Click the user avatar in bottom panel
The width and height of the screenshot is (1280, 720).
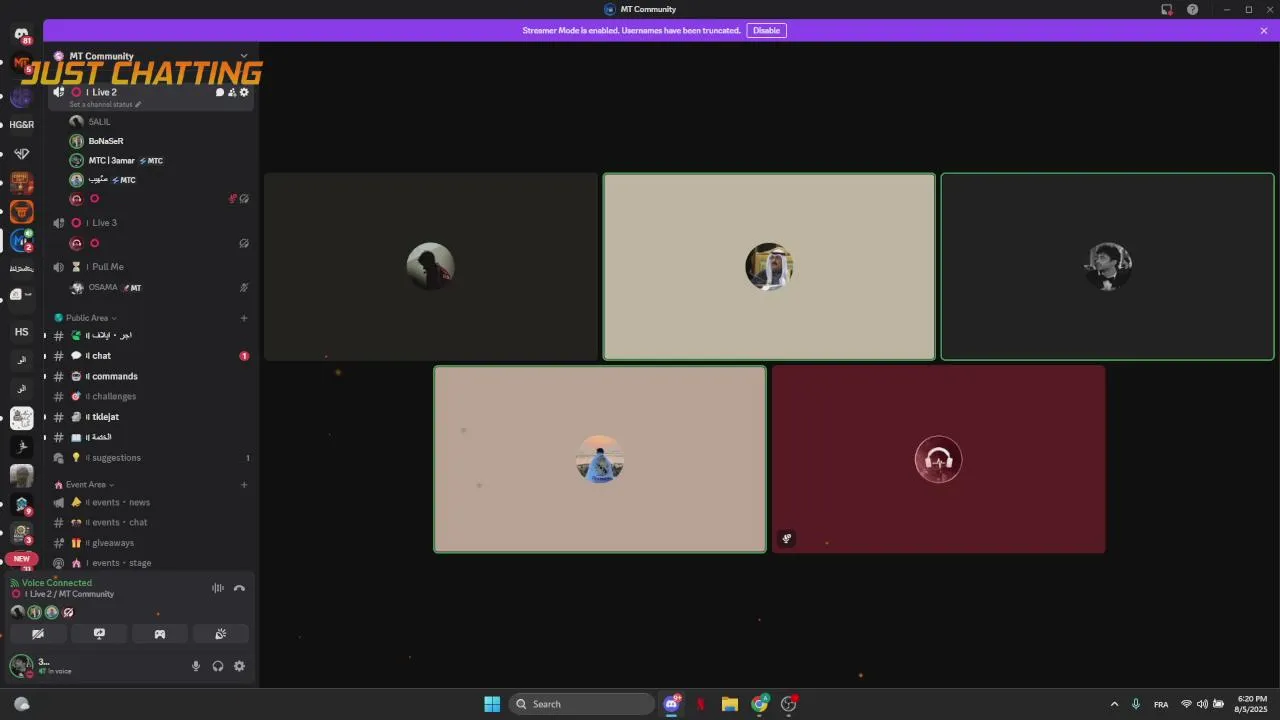click(21, 665)
